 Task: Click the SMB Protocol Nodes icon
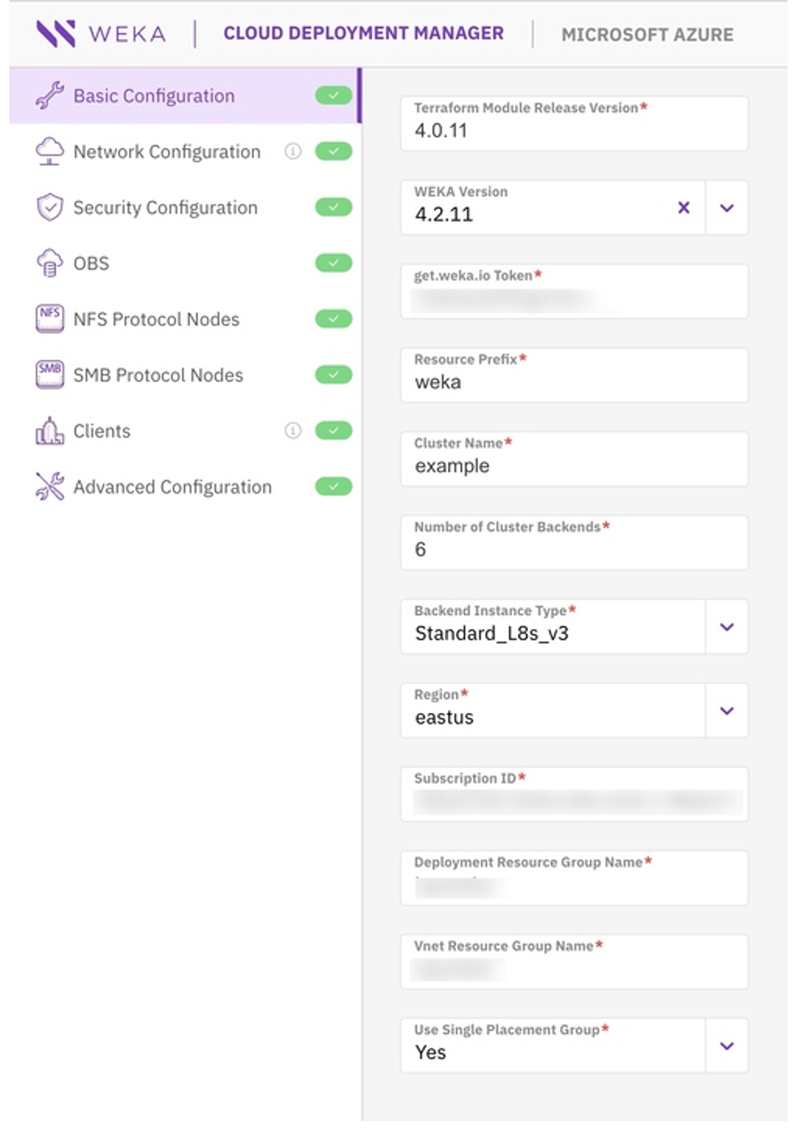pyautogui.click(x=48, y=375)
